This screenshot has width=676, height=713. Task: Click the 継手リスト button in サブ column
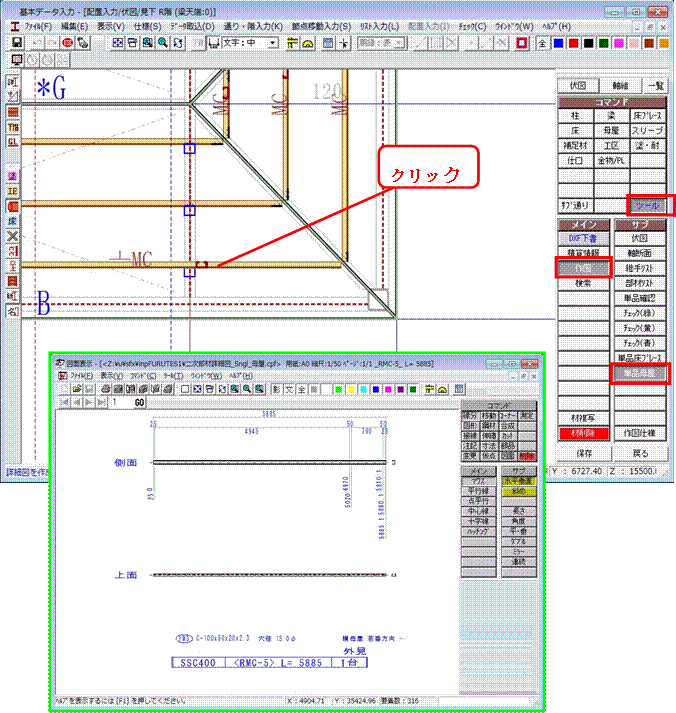click(640, 268)
